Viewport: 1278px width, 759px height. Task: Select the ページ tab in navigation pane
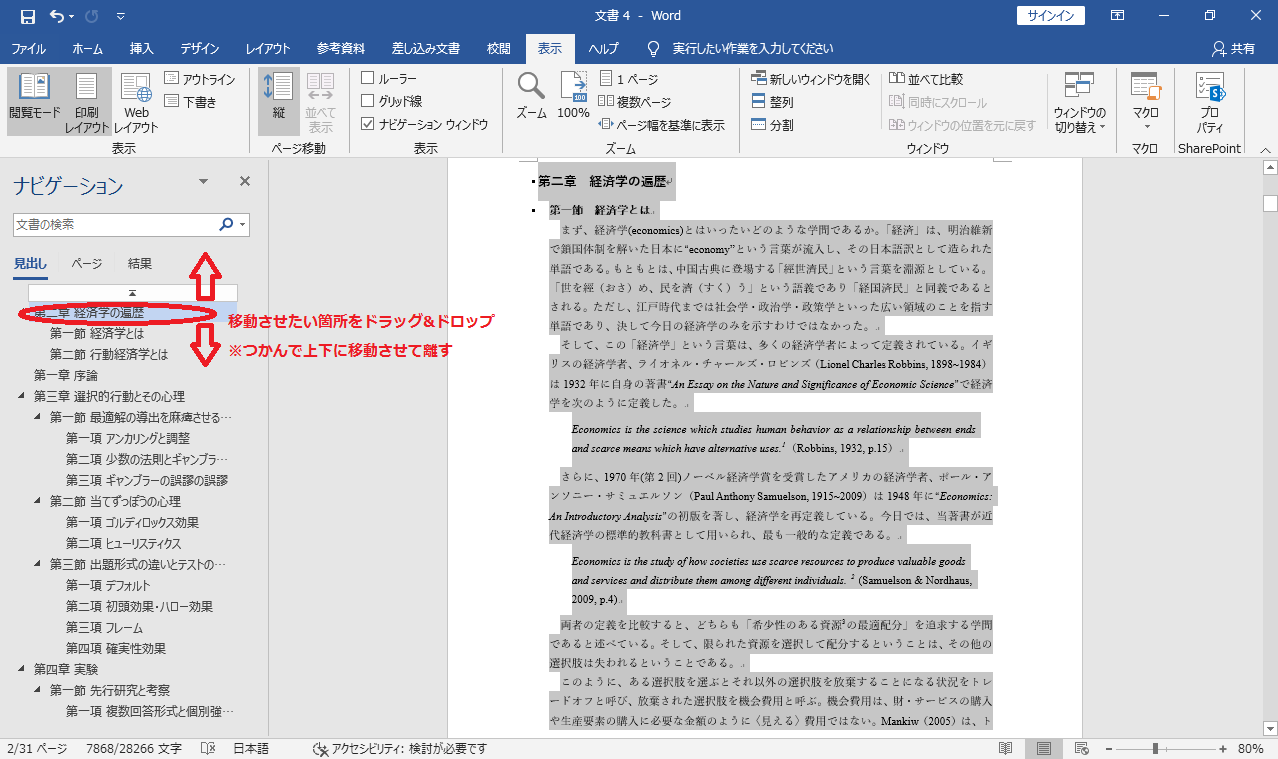(86, 264)
